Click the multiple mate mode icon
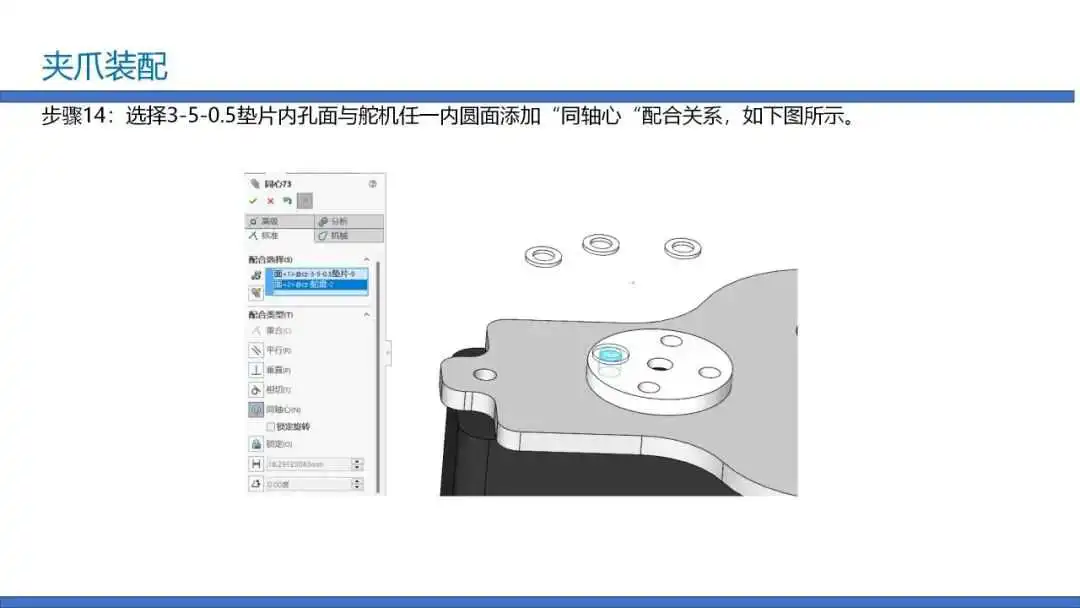Viewport: 1080px width, 608px height. pyautogui.click(x=256, y=293)
